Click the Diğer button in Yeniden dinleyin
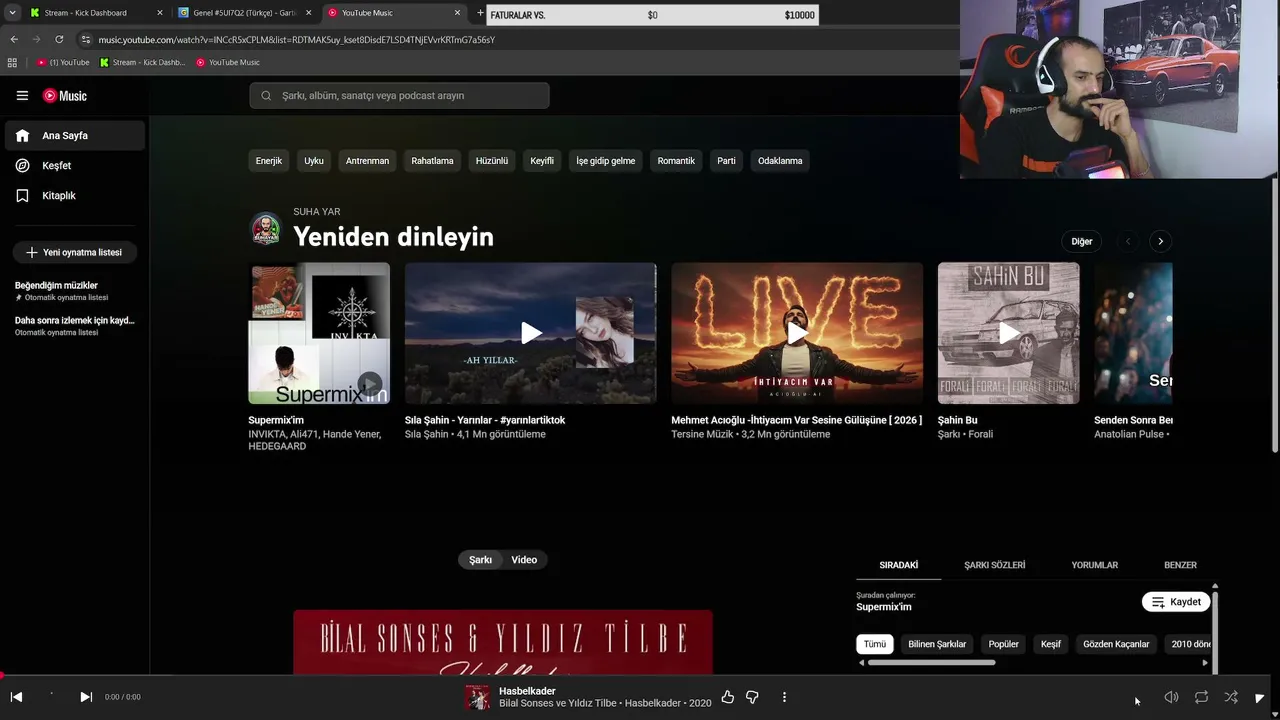This screenshot has height=720, width=1280. tap(1082, 241)
